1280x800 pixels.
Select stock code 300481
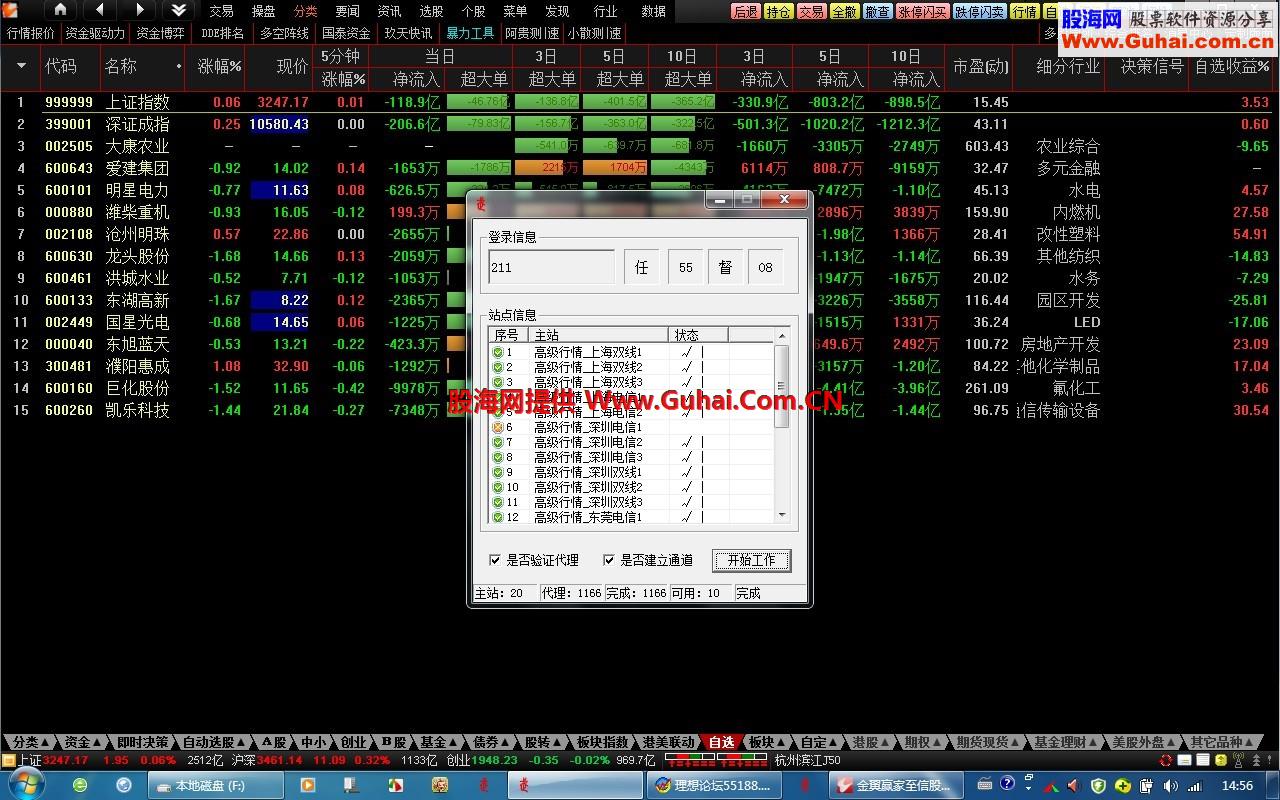tap(68, 366)
